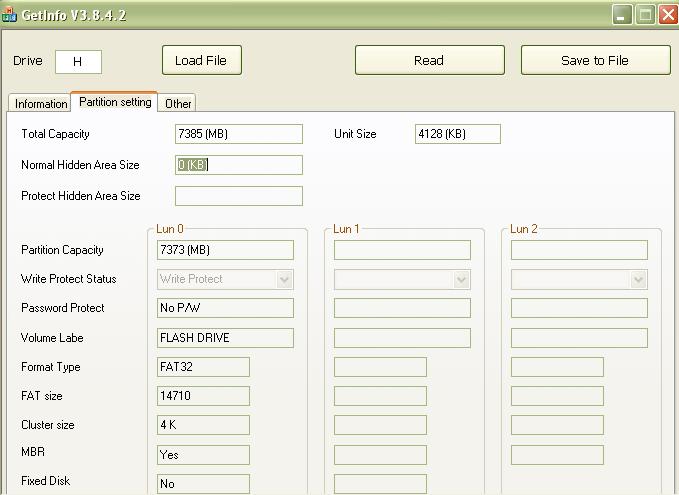Close the GetInfo window
The height and width of the screenshot is (495, 679).
(x=668, y=15)
